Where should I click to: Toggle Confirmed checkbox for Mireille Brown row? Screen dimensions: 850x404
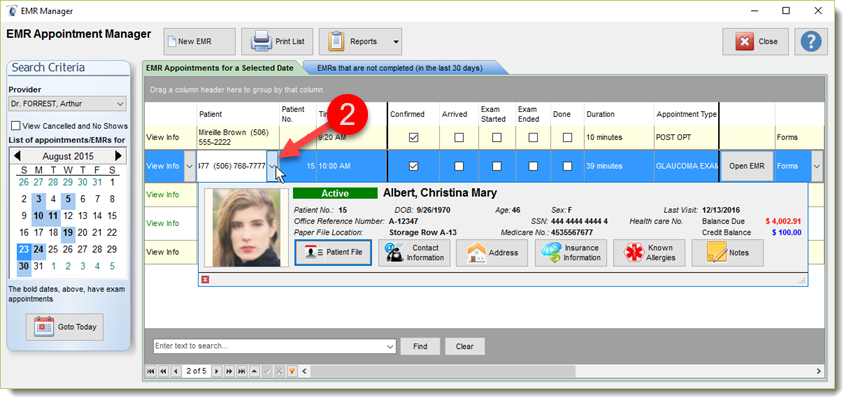click(414, 138)
